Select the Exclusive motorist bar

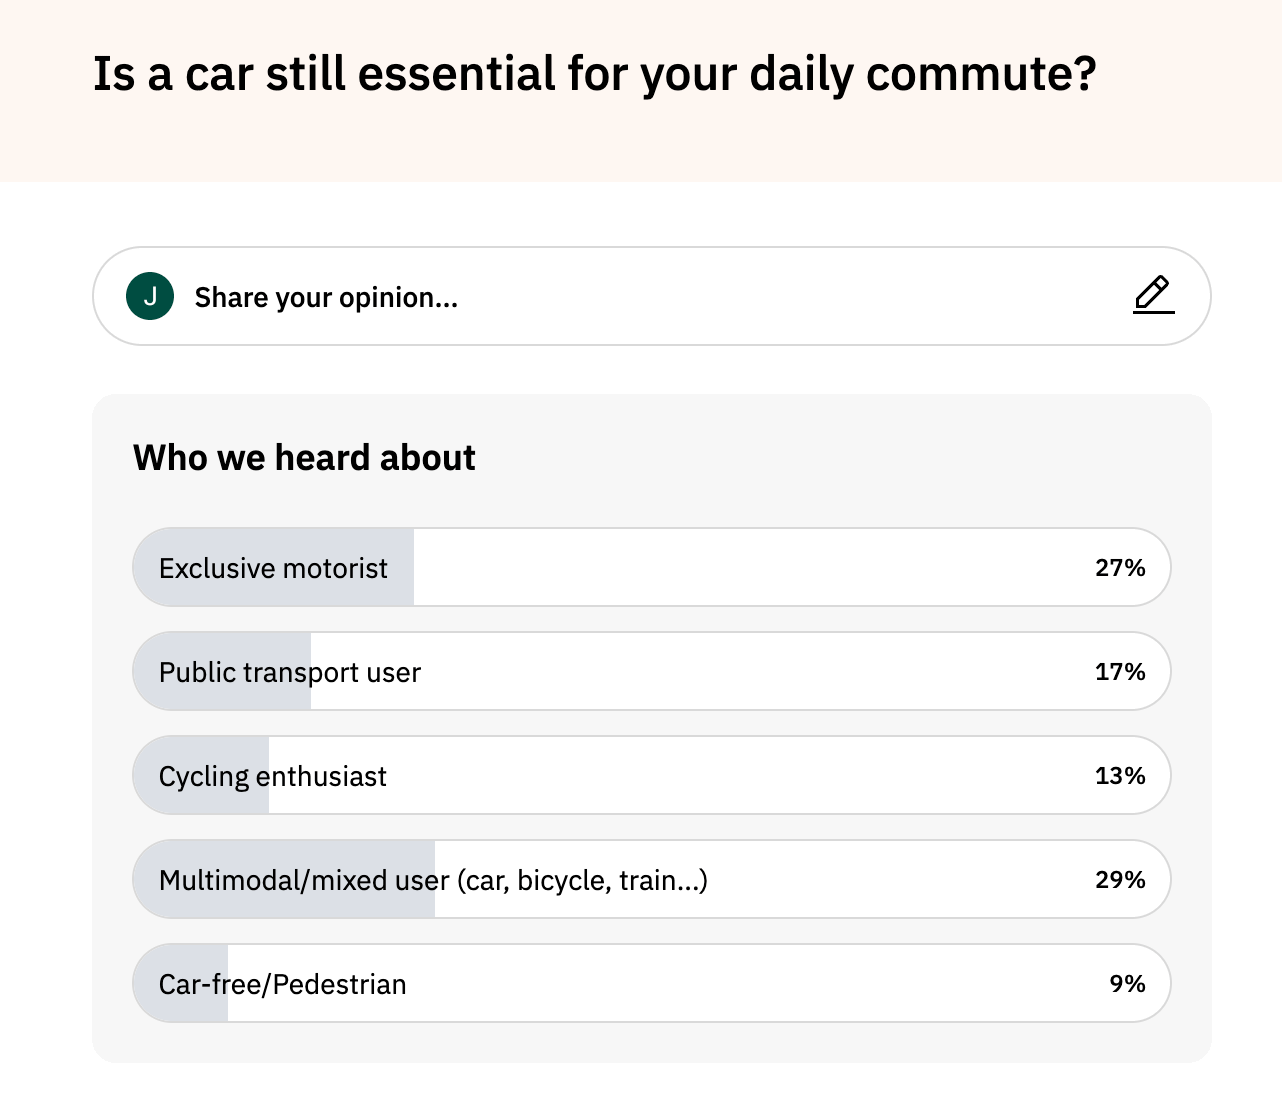point(651,567)
